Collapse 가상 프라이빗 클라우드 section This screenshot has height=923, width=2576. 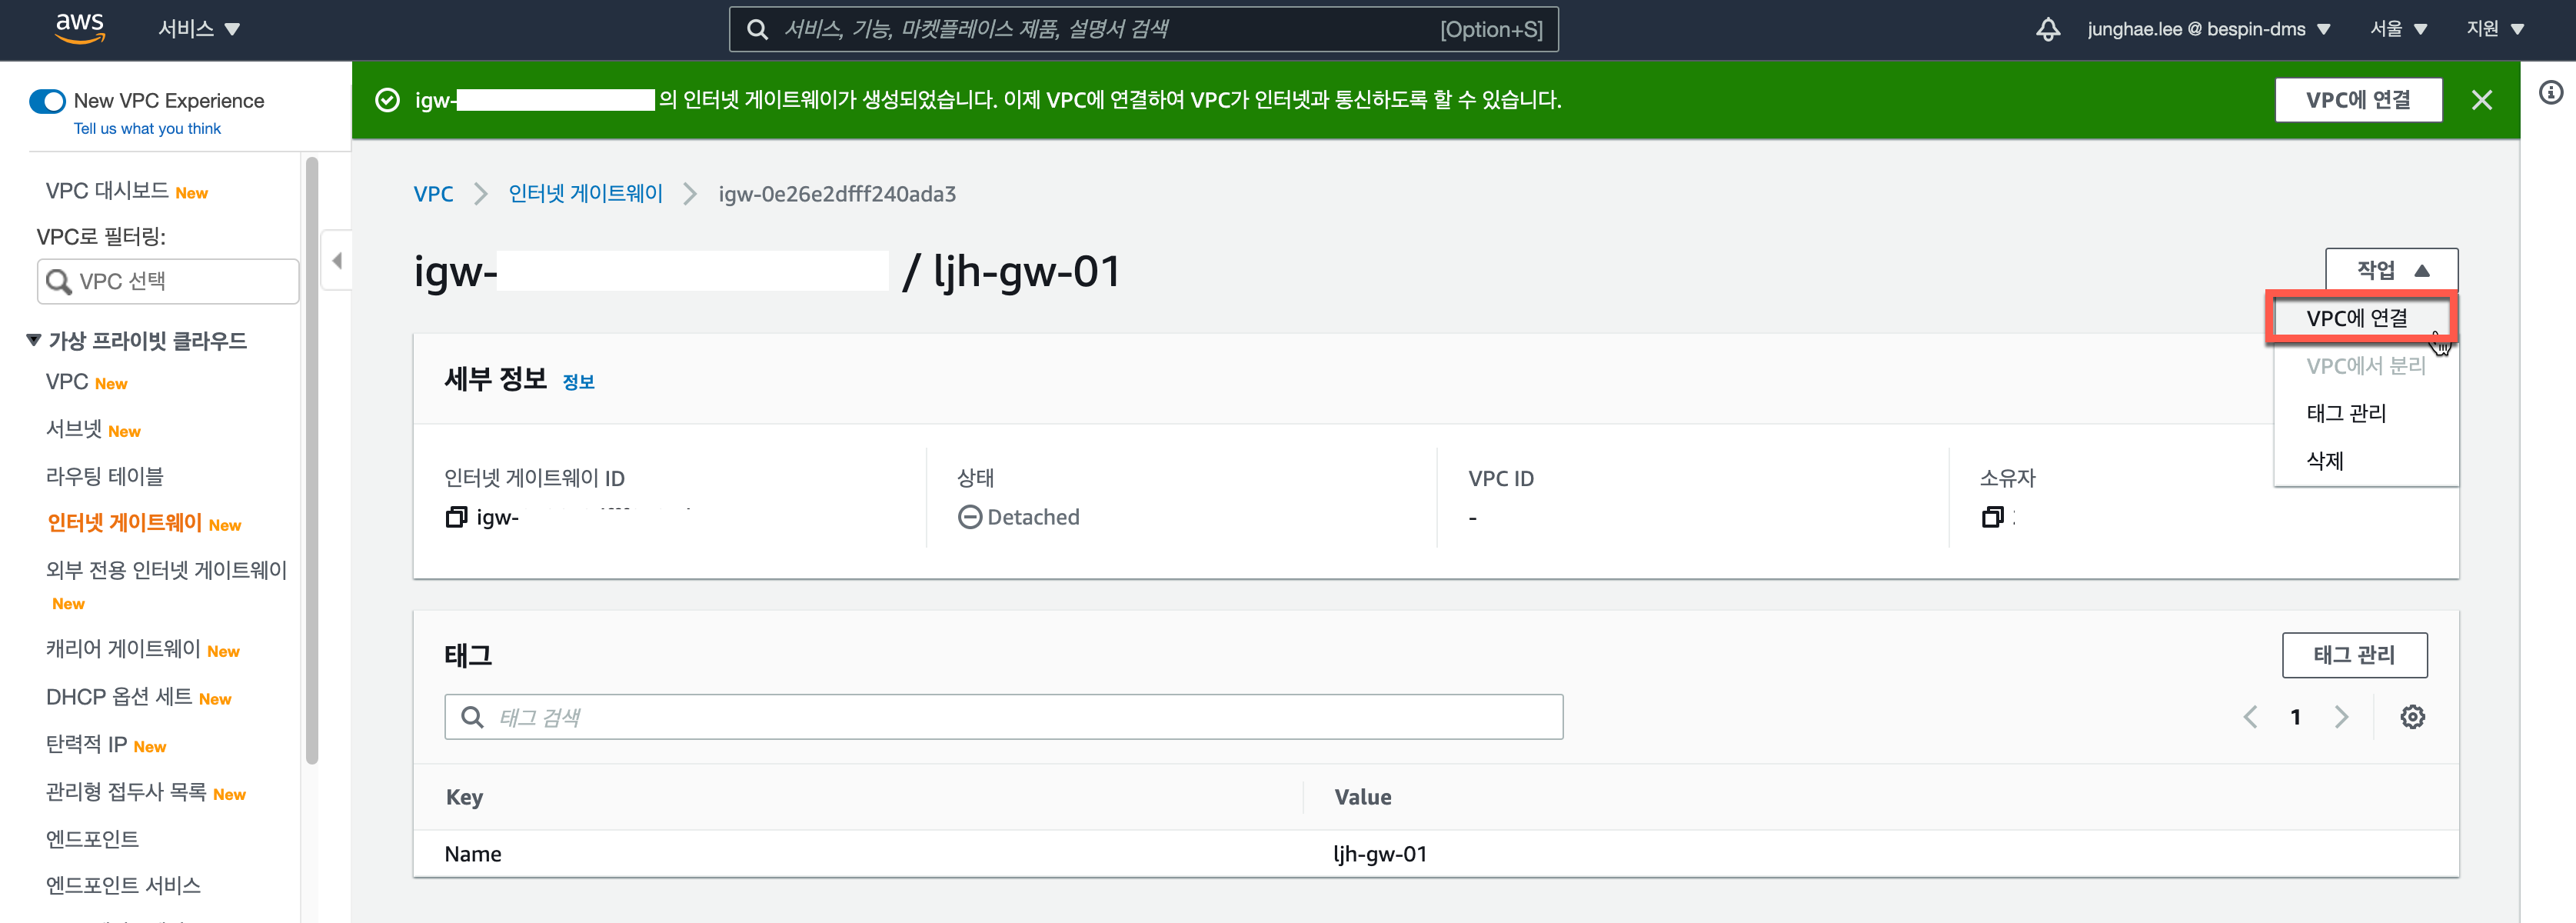(34, 340)
